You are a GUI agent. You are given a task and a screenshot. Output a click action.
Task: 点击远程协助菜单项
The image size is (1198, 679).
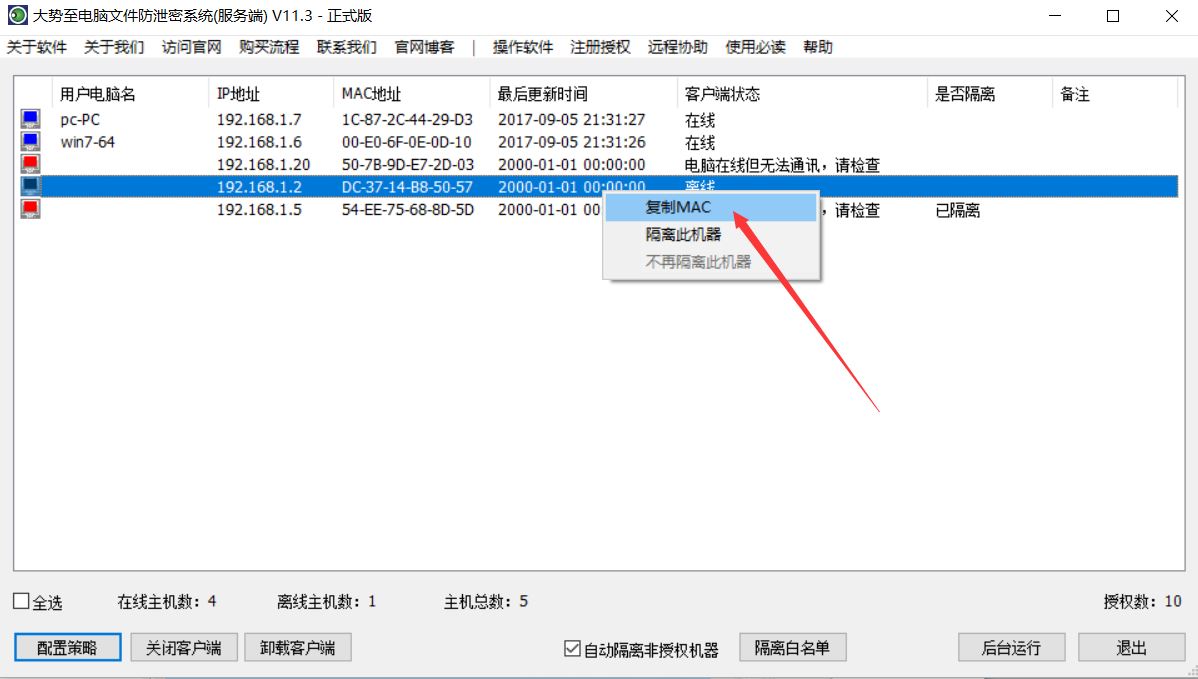pos(677,47)
